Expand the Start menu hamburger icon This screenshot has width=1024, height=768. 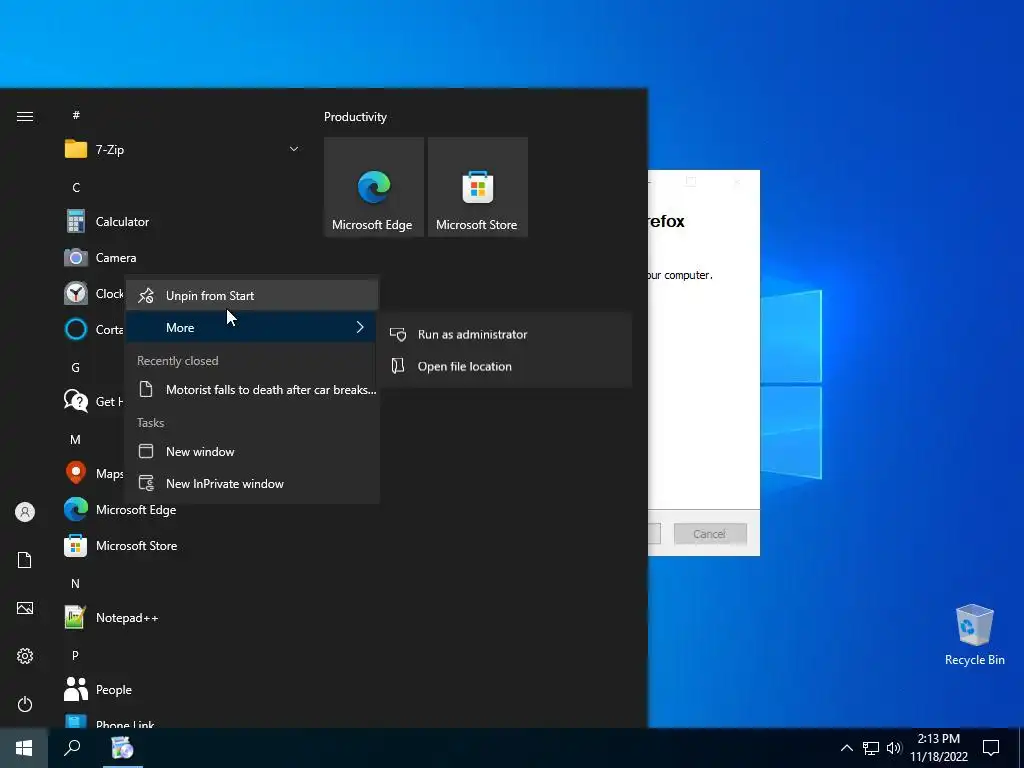coord(25,116)
